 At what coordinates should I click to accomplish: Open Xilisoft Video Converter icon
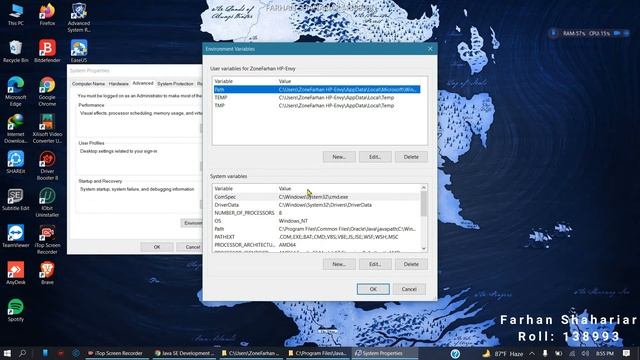coord(47,128)
